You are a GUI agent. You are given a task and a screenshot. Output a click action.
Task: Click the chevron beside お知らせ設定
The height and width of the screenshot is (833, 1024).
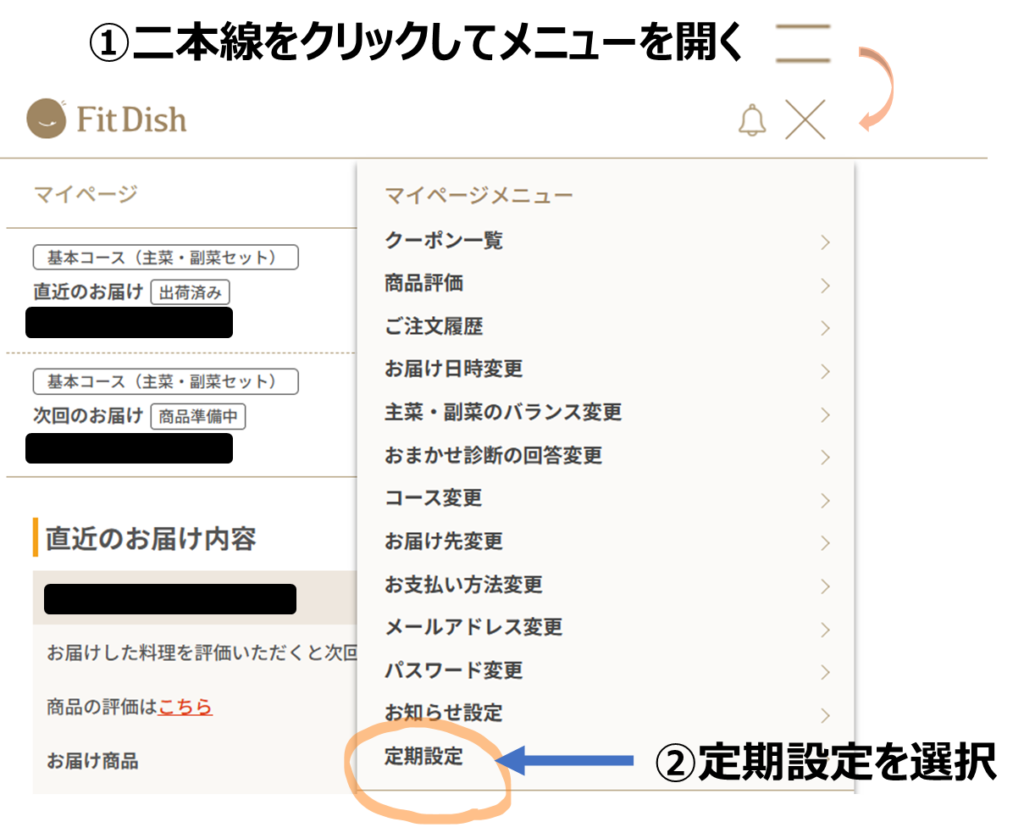click(825, 715)
